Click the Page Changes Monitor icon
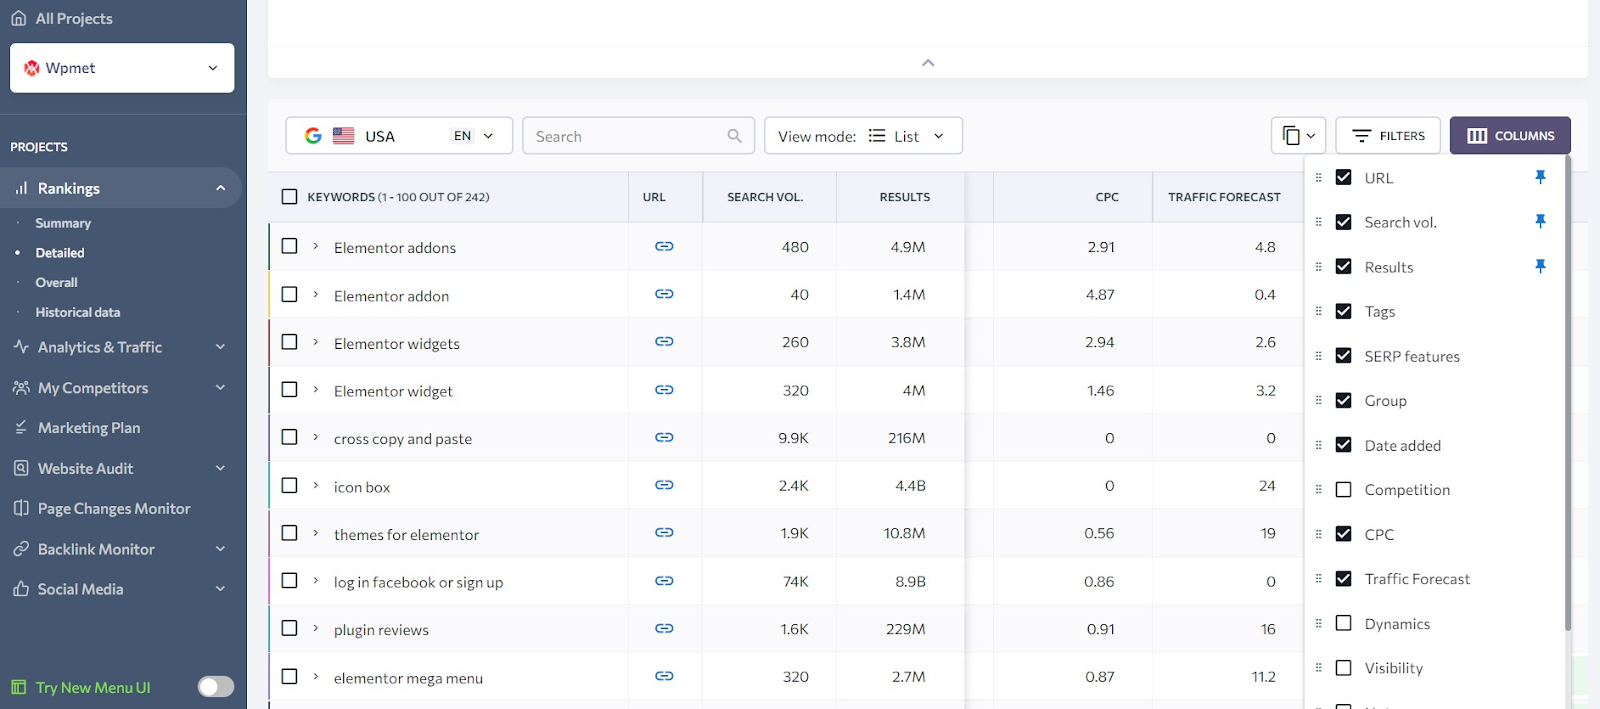Image resolution: width=1600 pixels, height=709 pixels. click(x=21, y=508)
